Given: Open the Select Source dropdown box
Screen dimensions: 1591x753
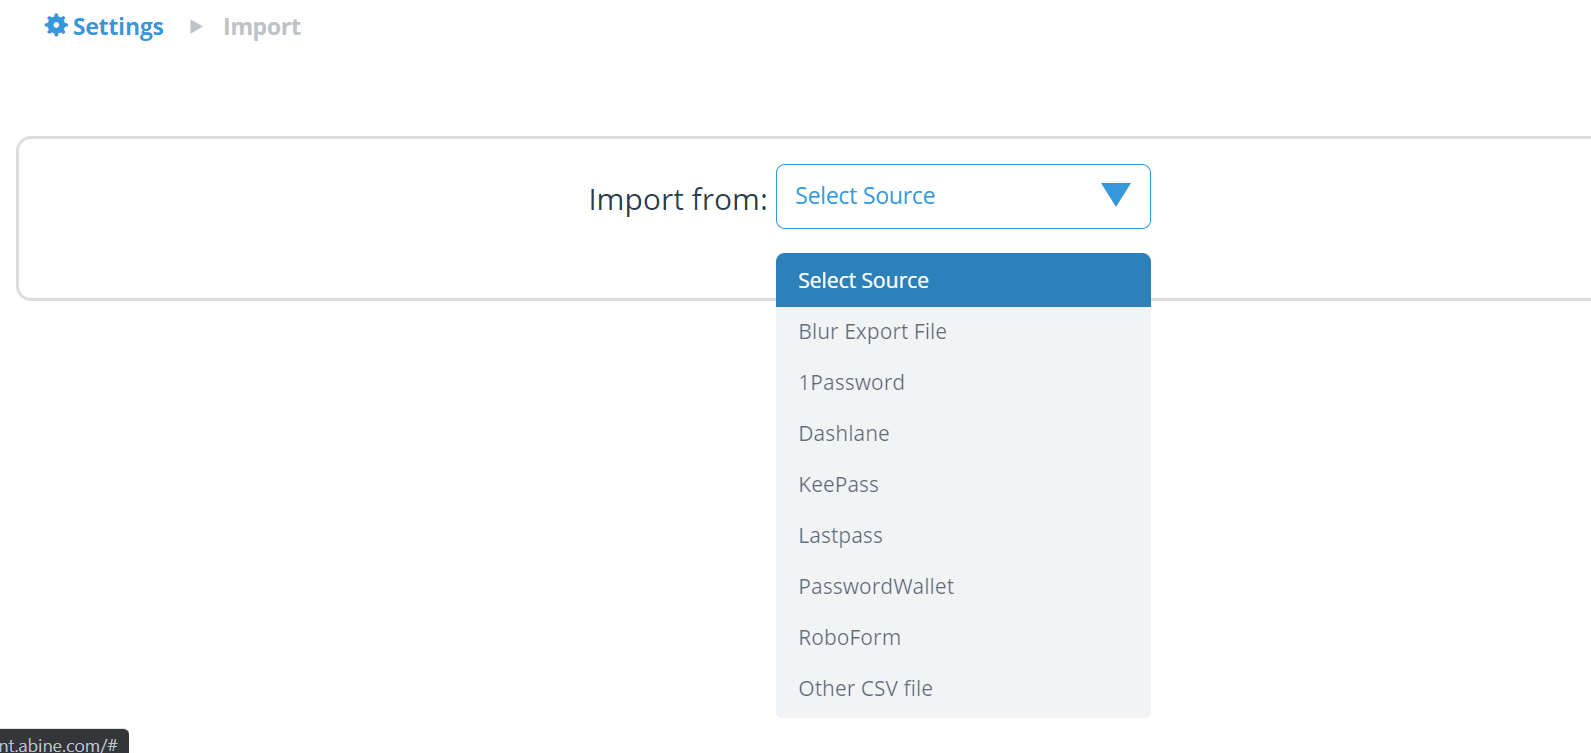Looking at the screenshot, I should (x=963, y=196).
